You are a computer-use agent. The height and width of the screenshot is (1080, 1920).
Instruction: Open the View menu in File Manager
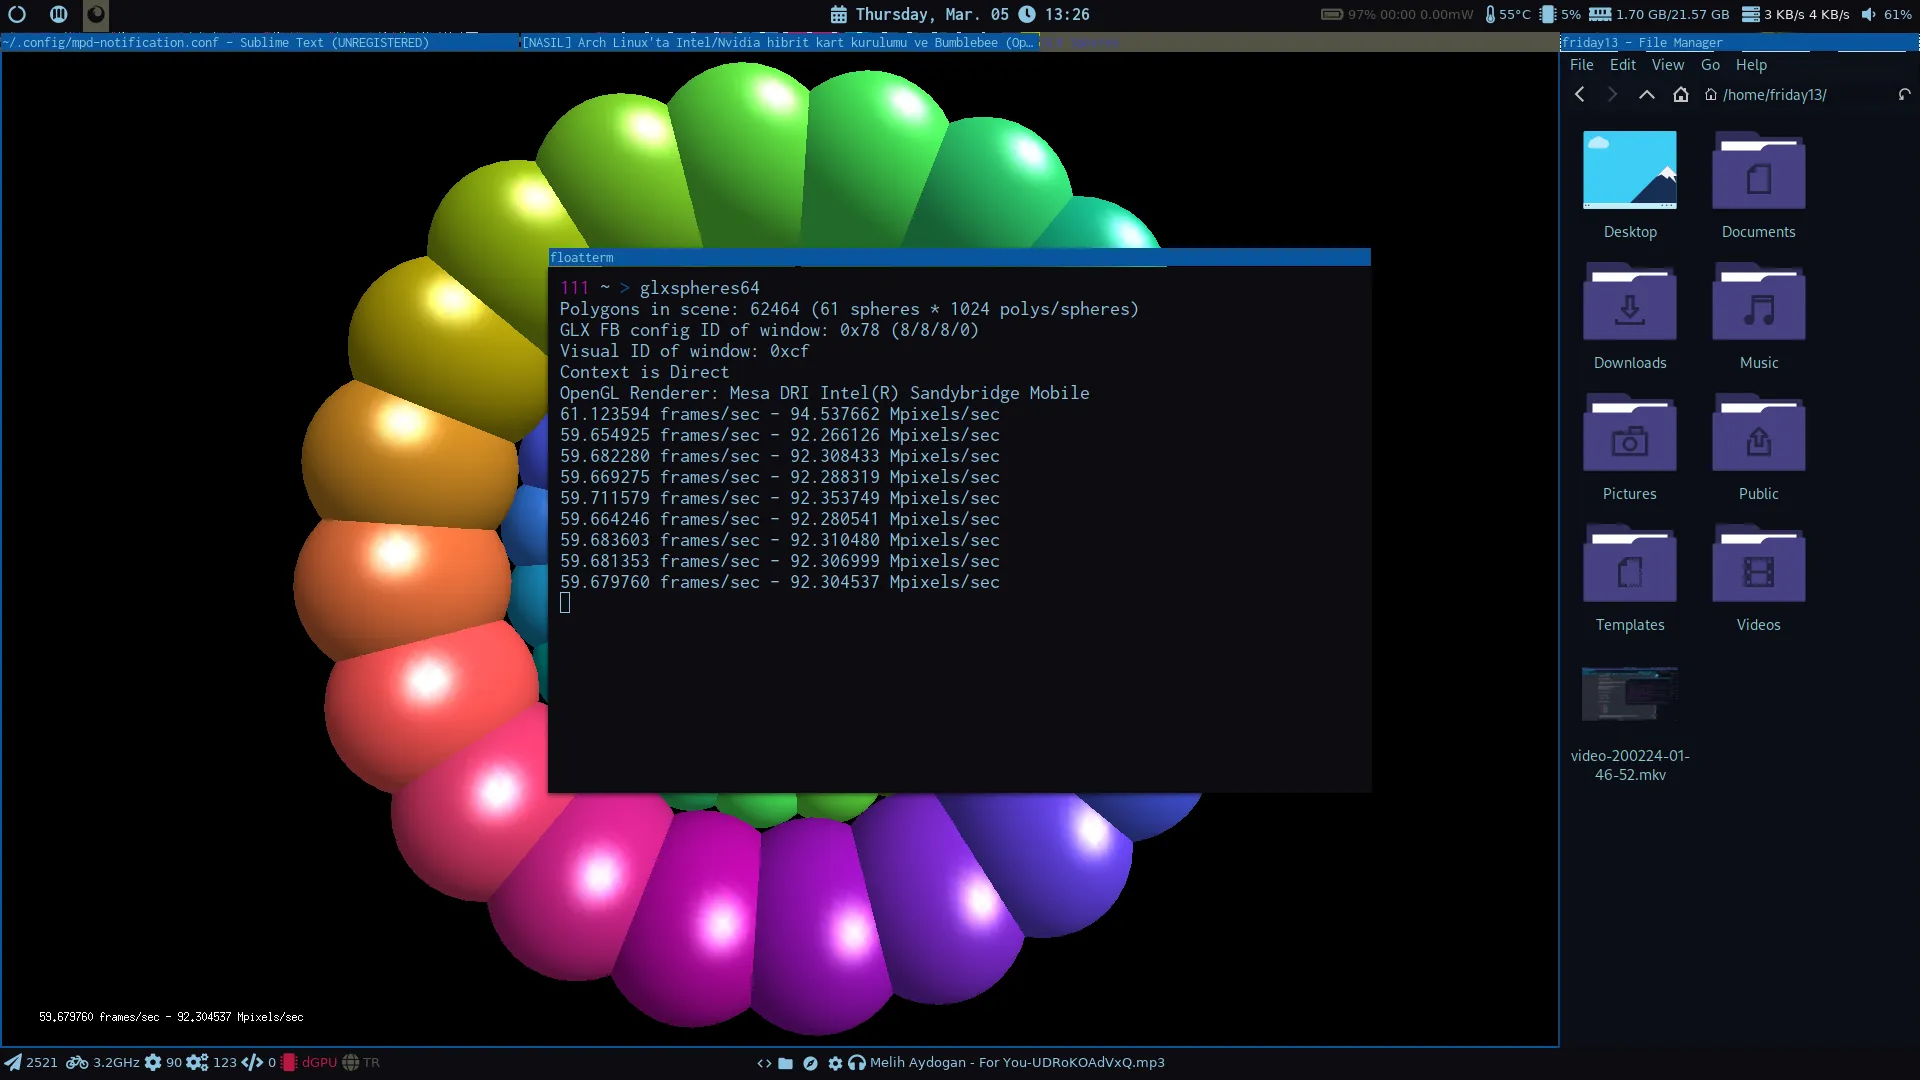[1668, 65]
